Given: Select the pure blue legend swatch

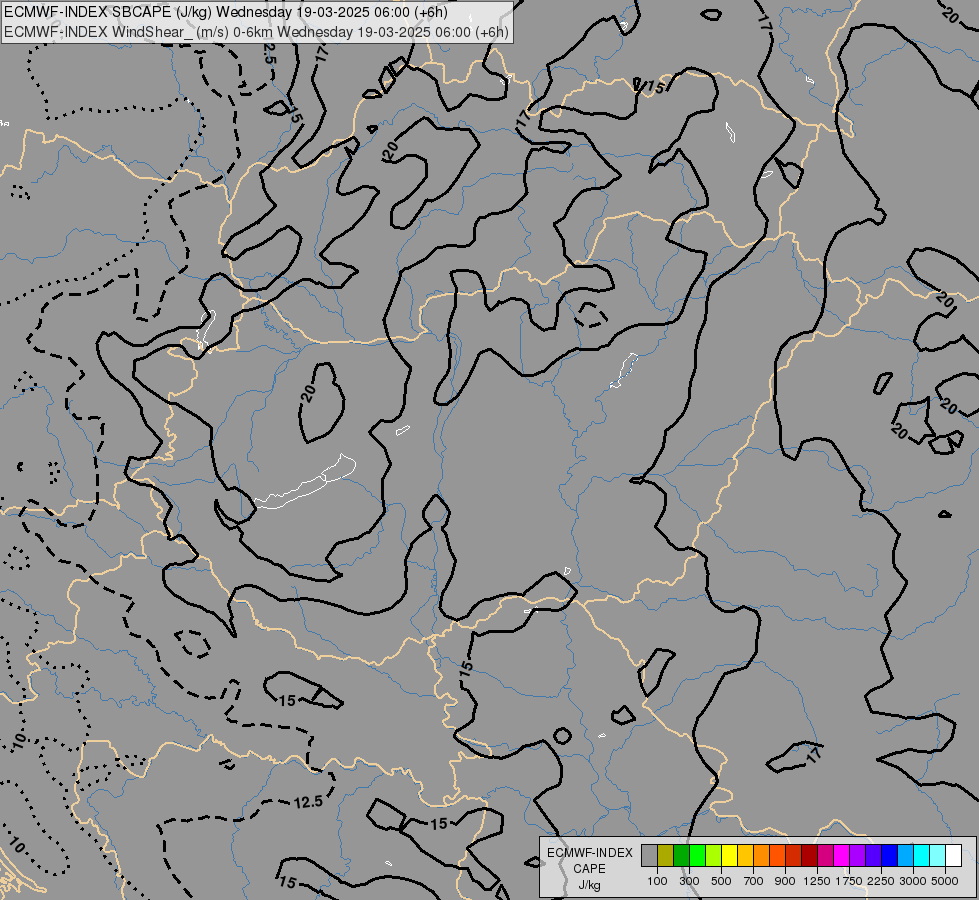Looking at the screenshot, I should coord(890,856).
